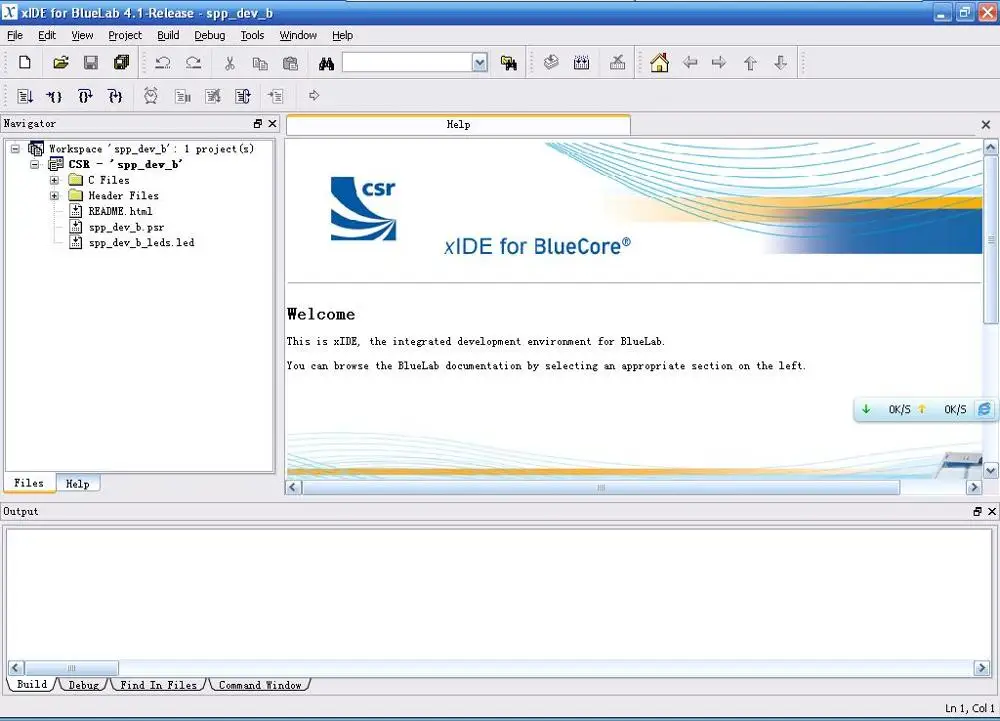Click the help forward arrow
Image resolution: width=1000 pixels, height=721 pixels.
pyautogui.click(x=719, y=62)
